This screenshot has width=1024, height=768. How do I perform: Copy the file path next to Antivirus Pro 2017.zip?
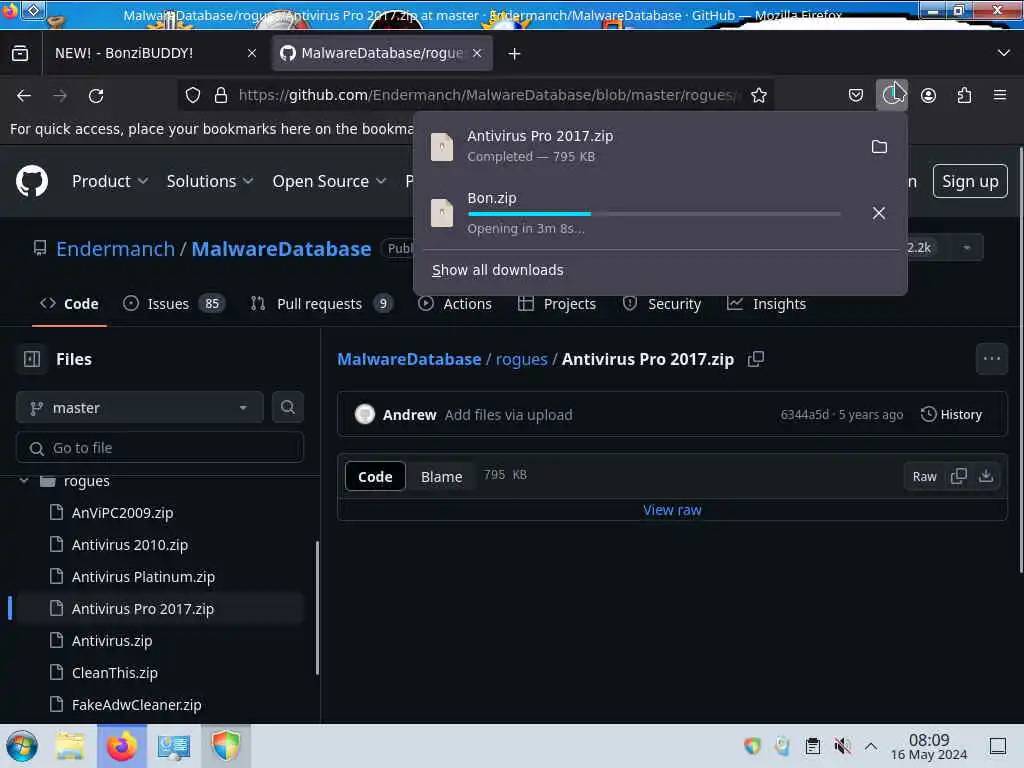(756, 359)
